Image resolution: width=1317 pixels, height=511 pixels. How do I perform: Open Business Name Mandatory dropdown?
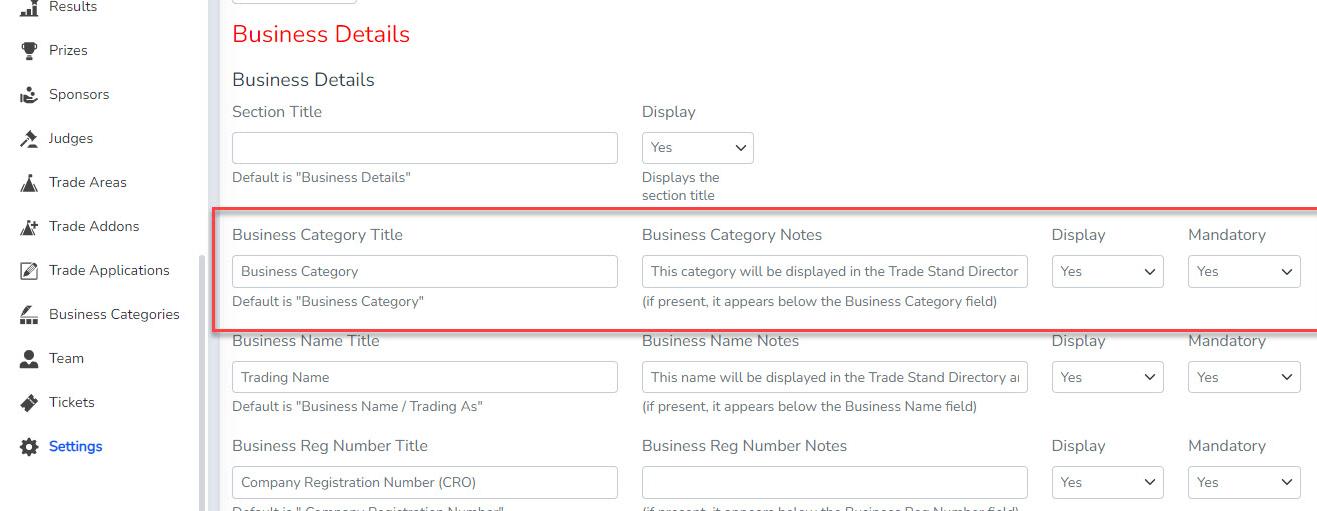(1243, 377)
